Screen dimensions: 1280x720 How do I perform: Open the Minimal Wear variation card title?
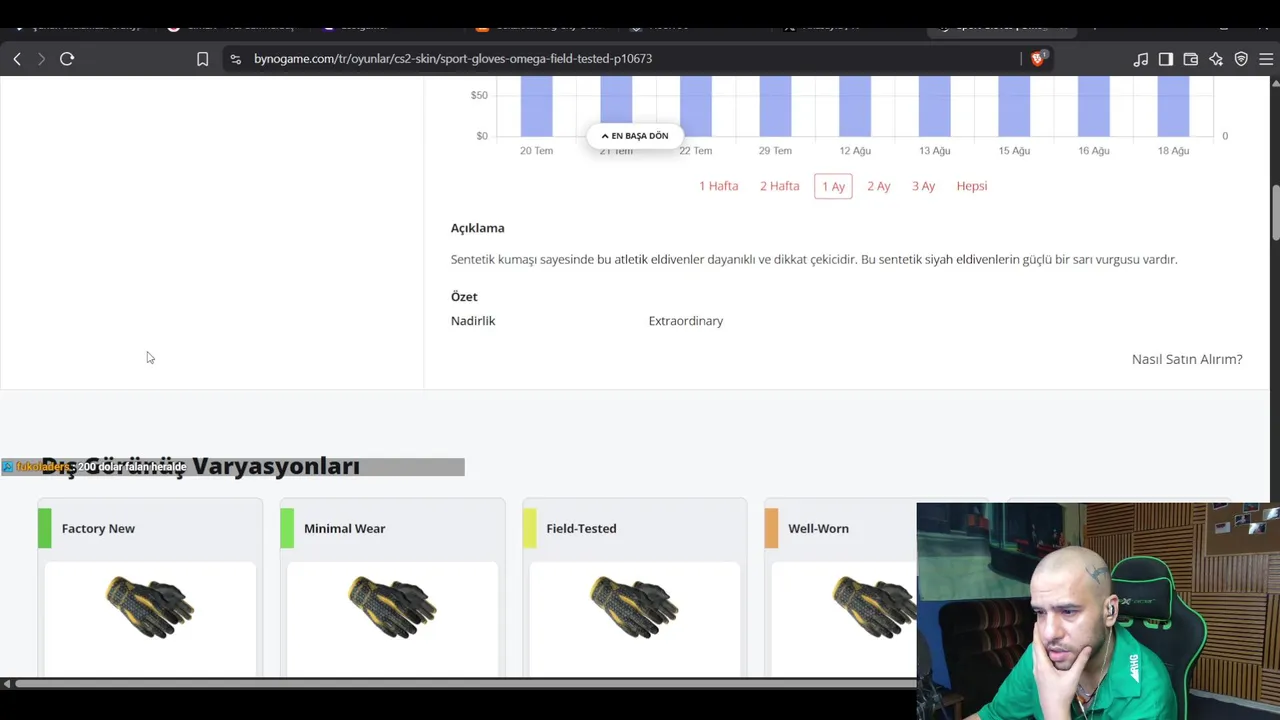pos(344,528)
